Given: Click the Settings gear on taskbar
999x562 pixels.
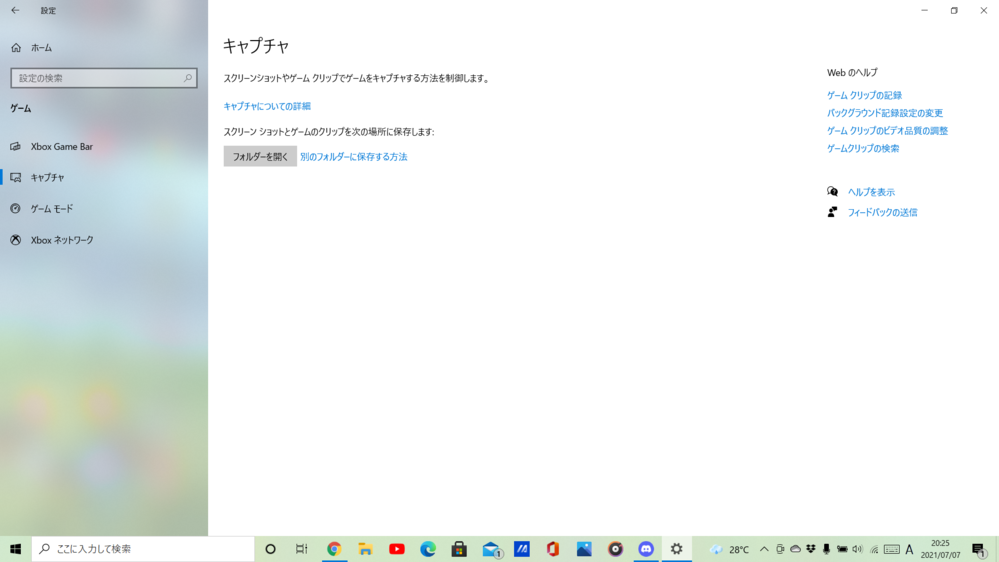Looking at the screenshot, I should coord(677,549).
